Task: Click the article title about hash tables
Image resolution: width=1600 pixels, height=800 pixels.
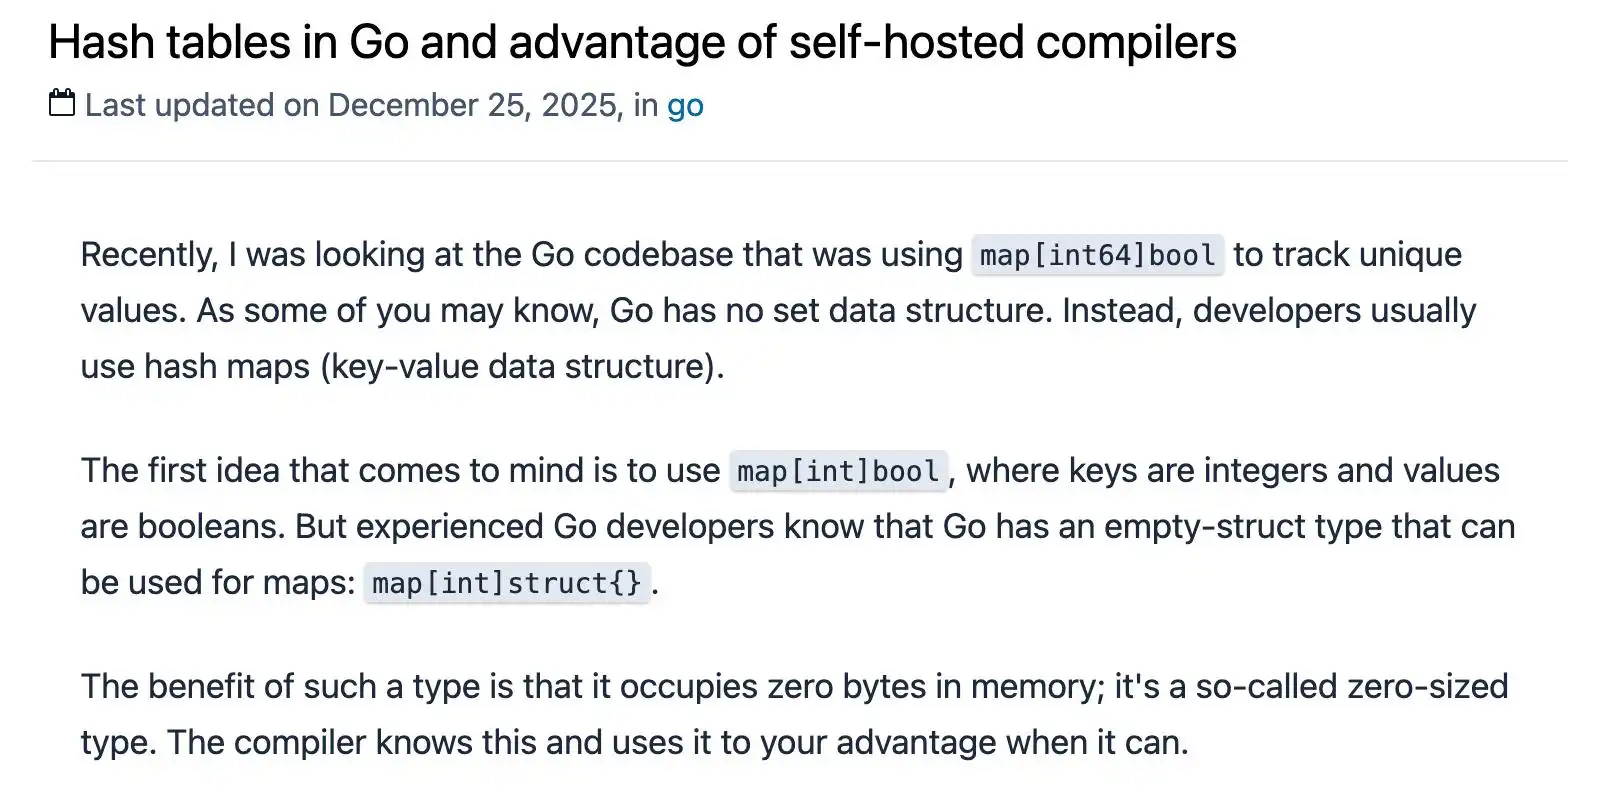Action: 642,42
